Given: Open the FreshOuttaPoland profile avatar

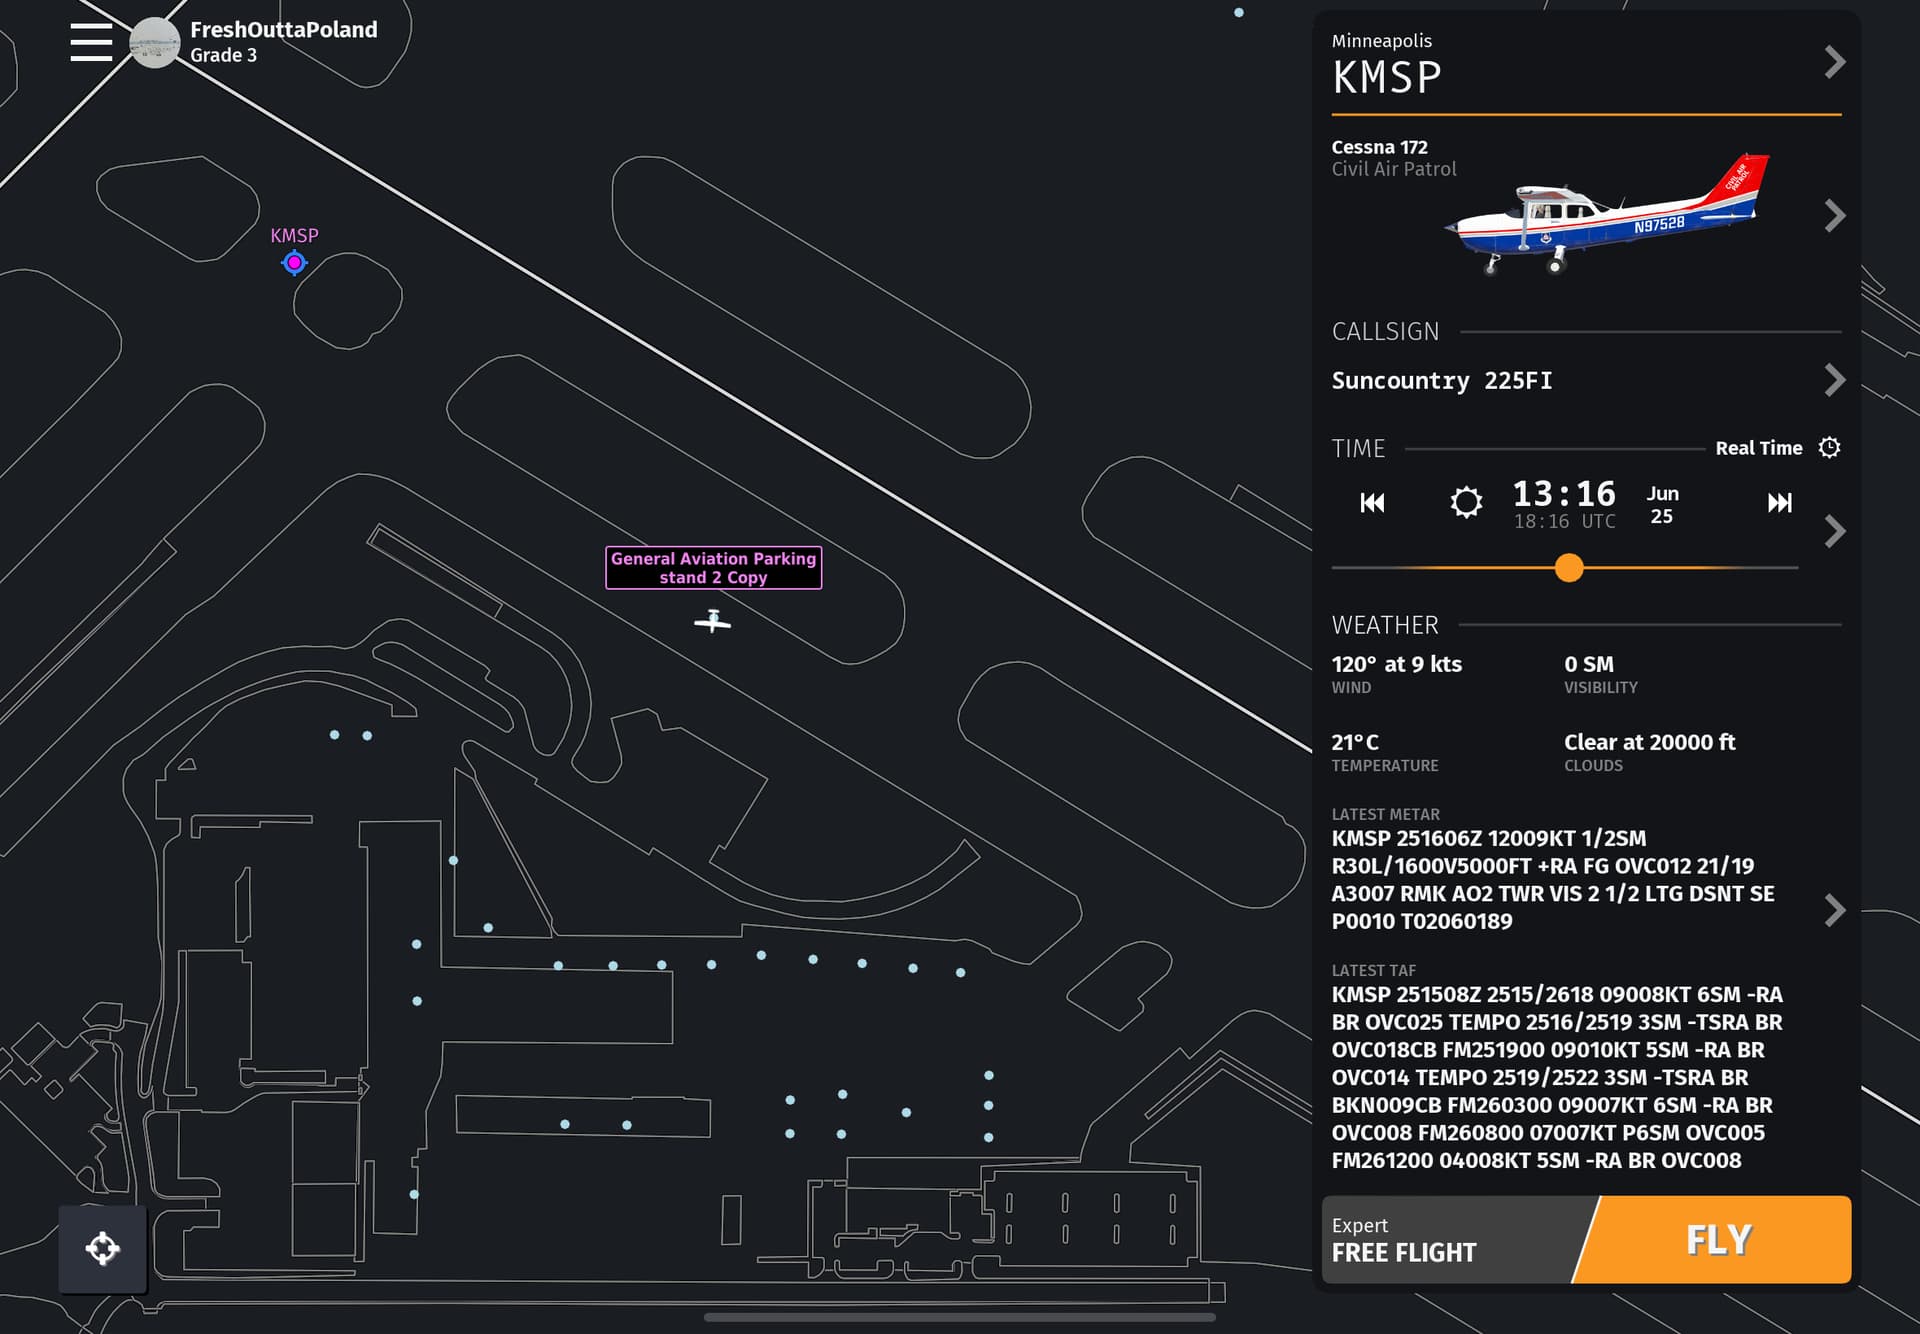Looking at the screenshot, I should (155, 43).
